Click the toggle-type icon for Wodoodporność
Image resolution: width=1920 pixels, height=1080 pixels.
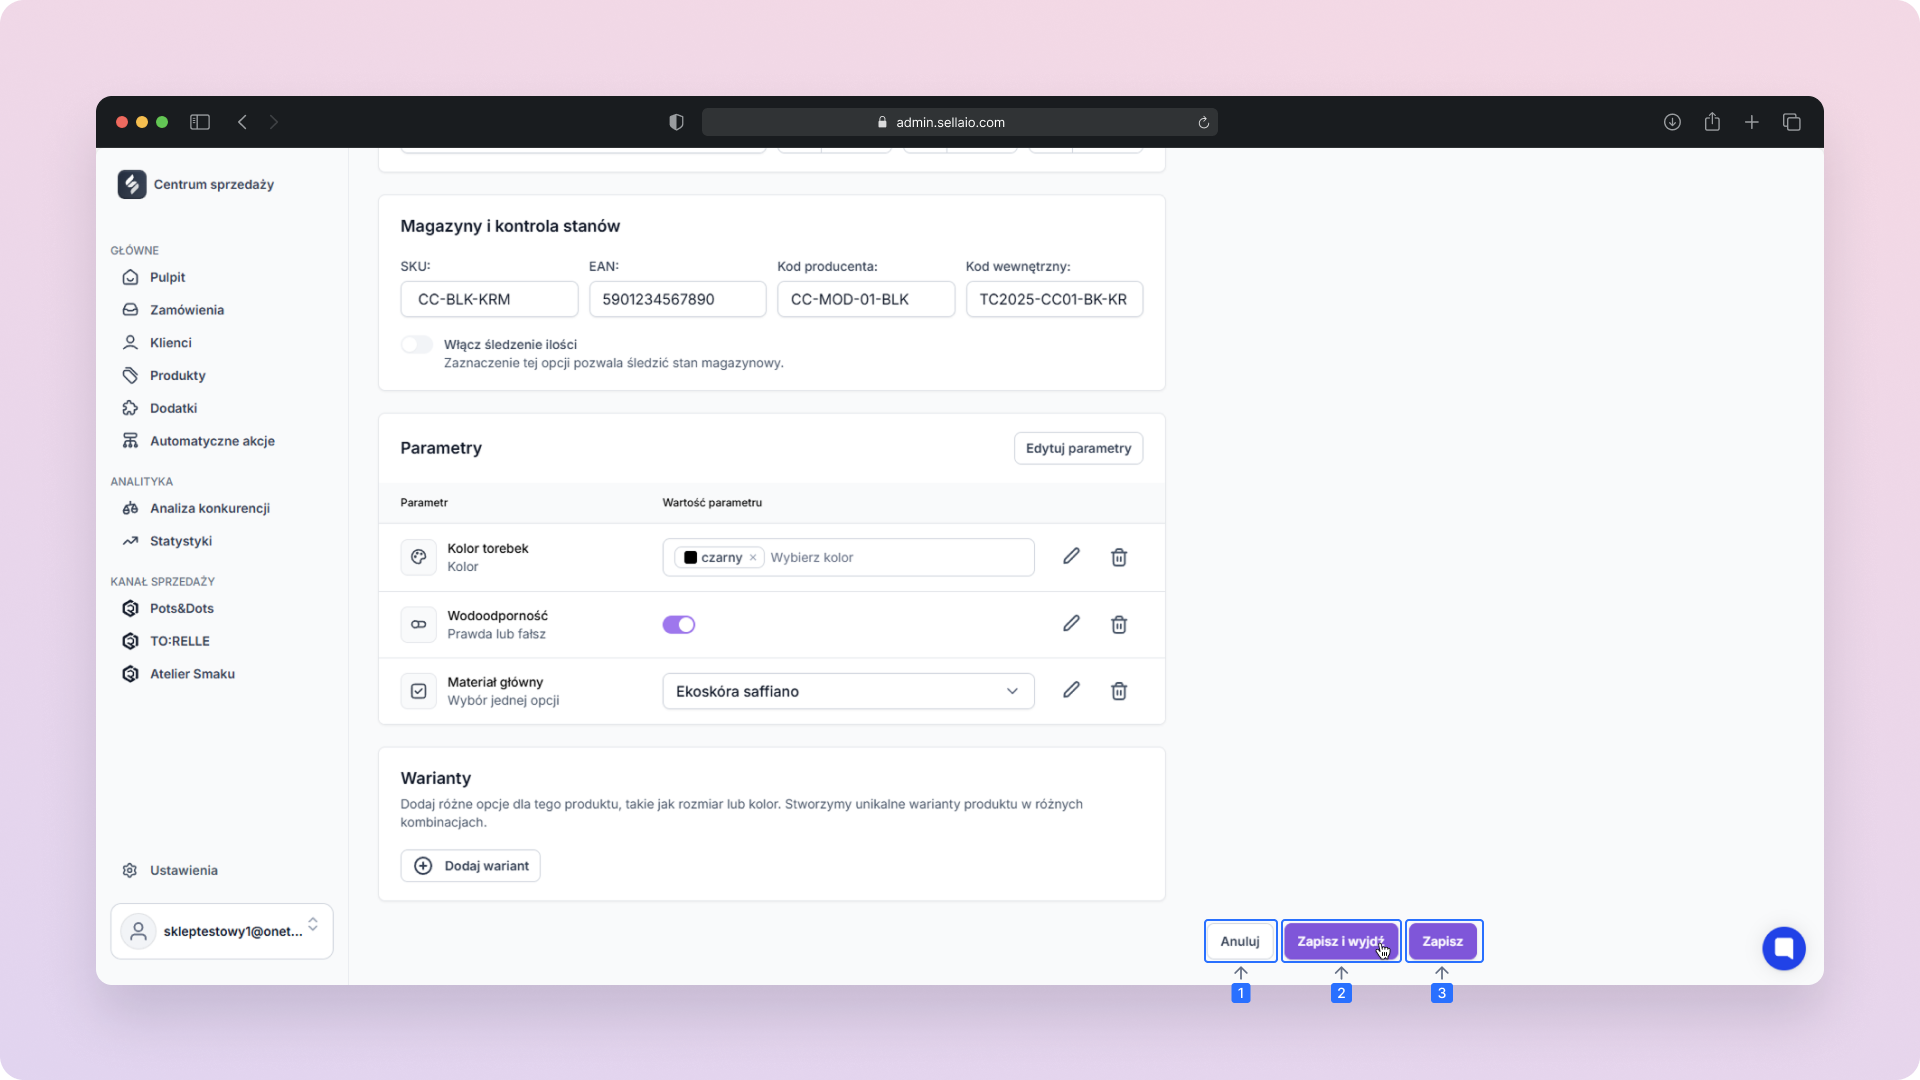click(418, 624)
